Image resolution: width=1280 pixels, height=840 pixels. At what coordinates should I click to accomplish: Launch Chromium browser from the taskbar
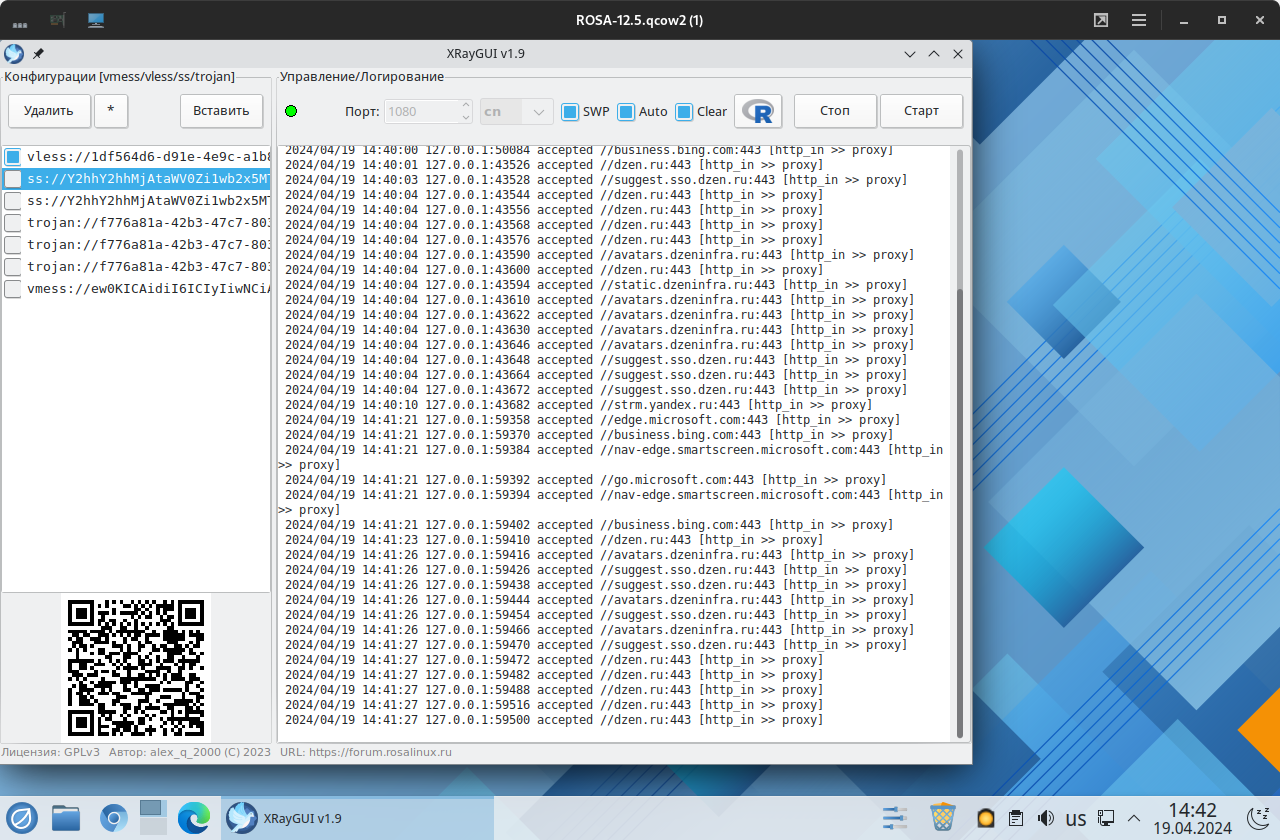[113, 818]
